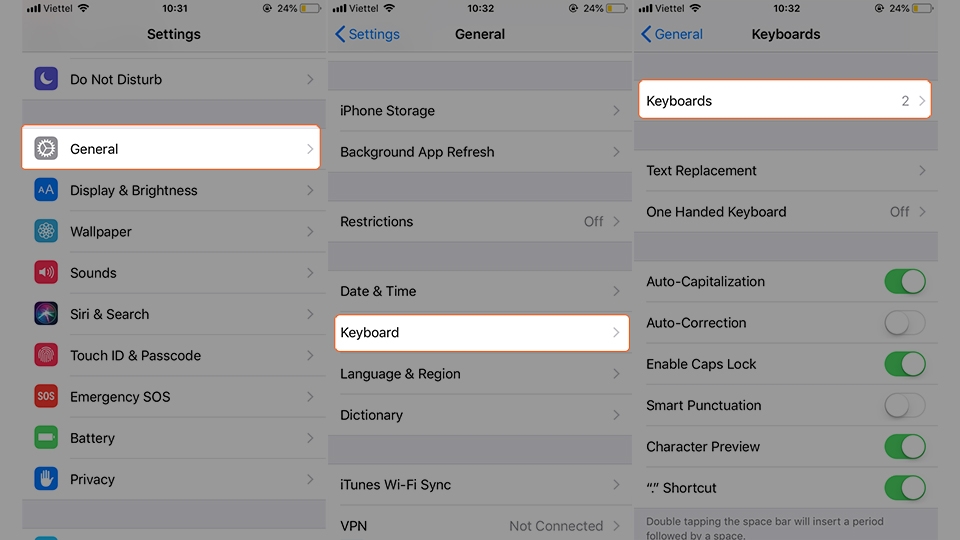Tap the General gear icon

(46, 148)
